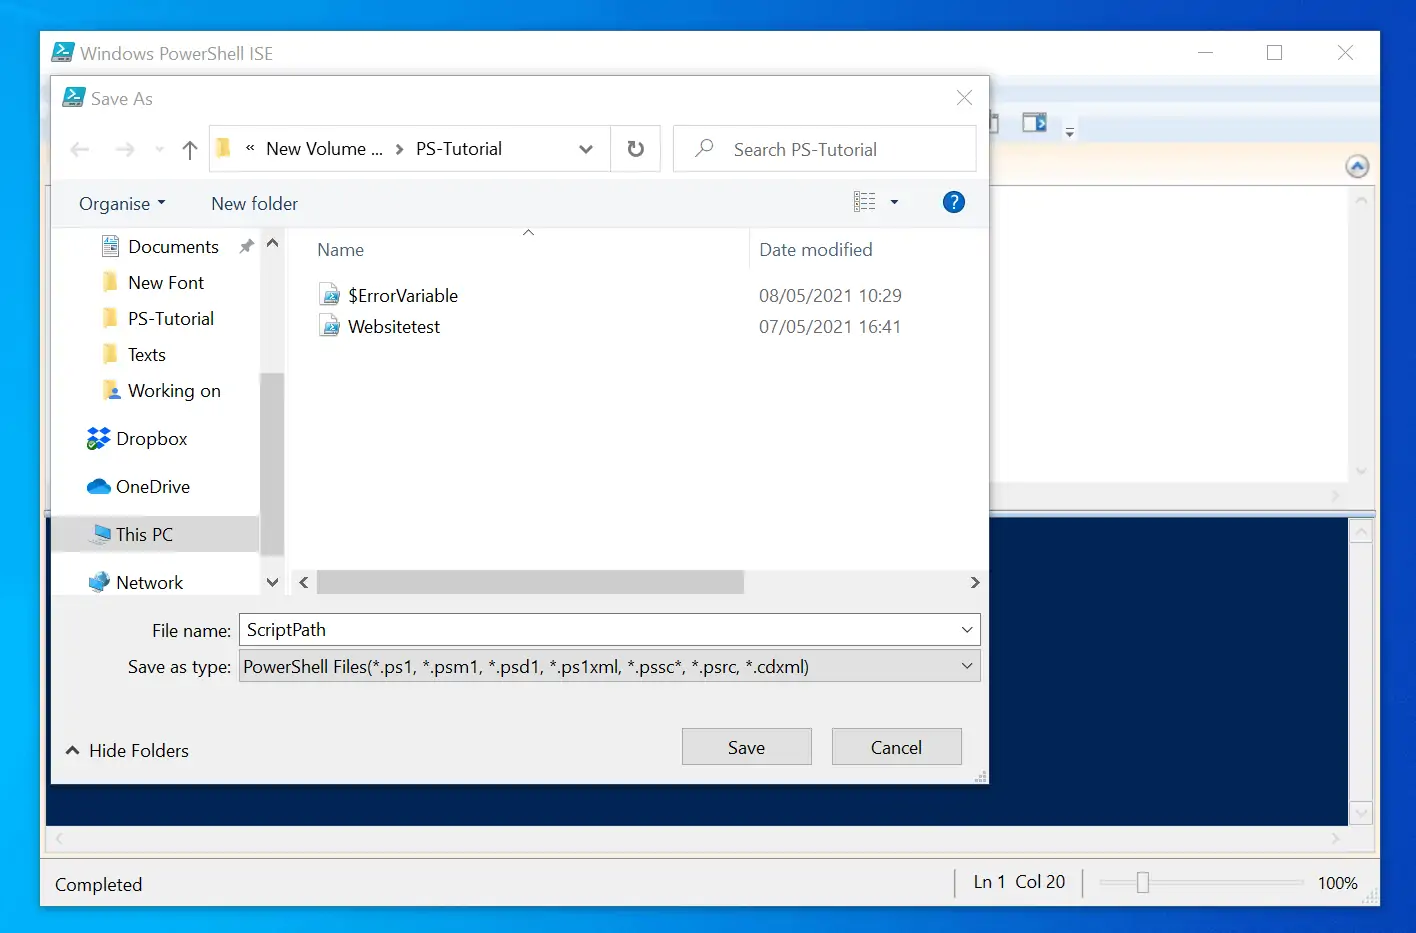Select Dropbox in the navigation pane
This screenshot has width=1416, height=933.
tap(152, 439)
